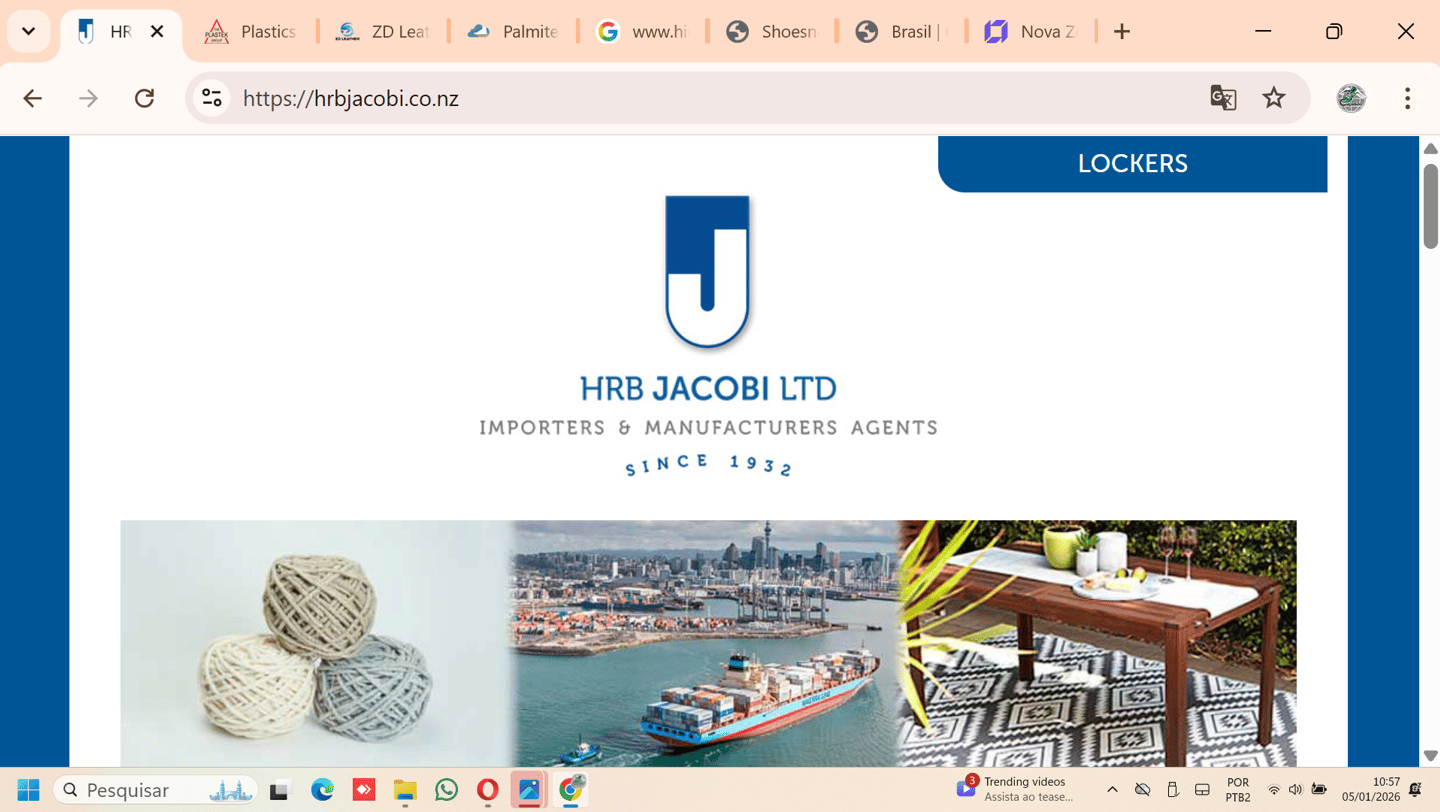The width and height of the screenshot is (1440, 812).
Task: Open Opera browser from the taskbar
Action: (488, 790)
